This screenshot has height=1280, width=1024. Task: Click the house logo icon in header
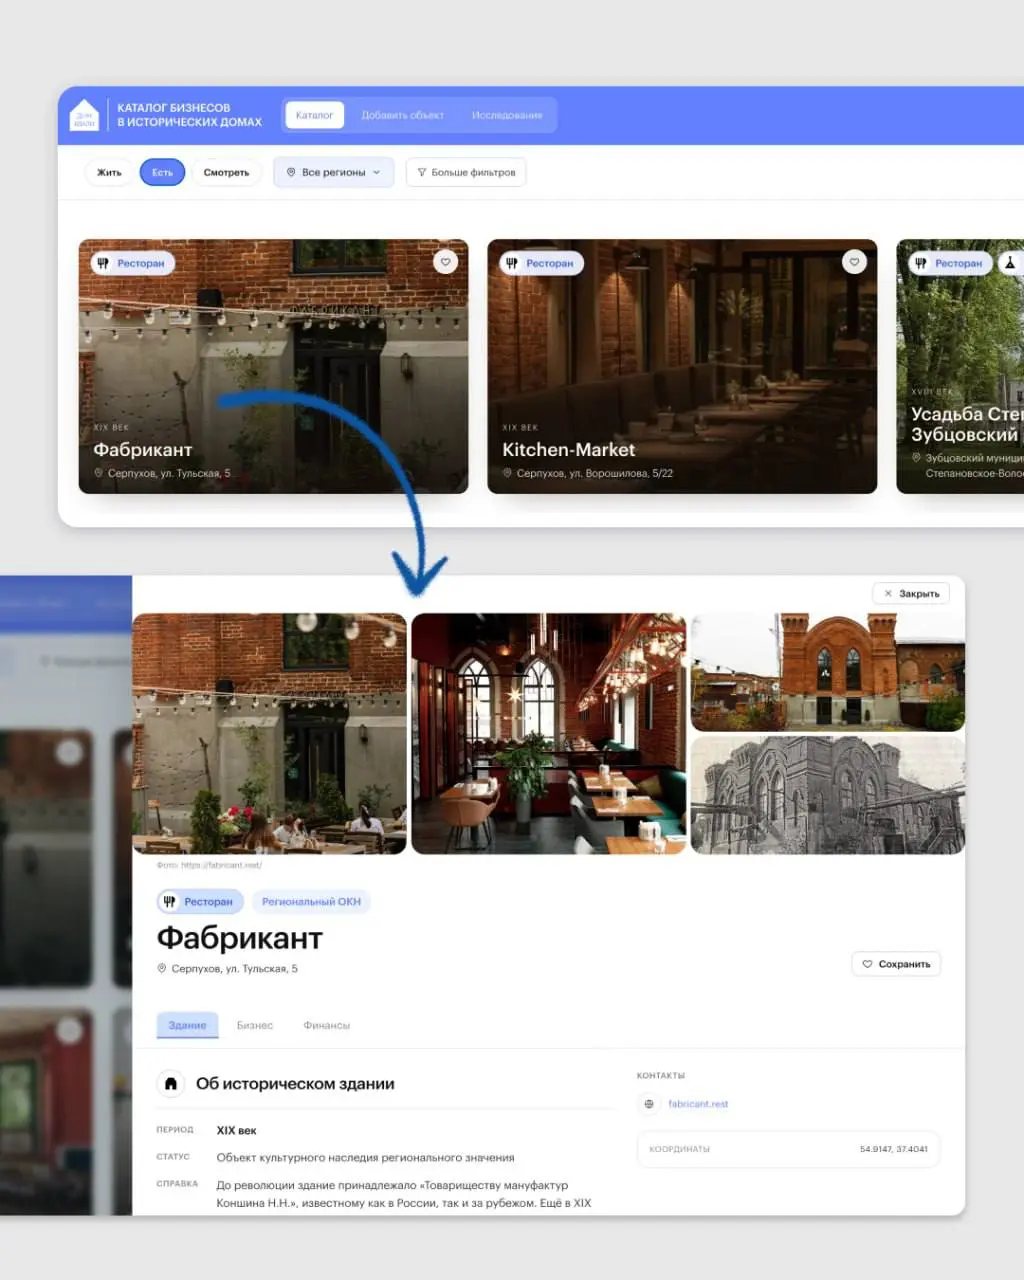(84, 115)
